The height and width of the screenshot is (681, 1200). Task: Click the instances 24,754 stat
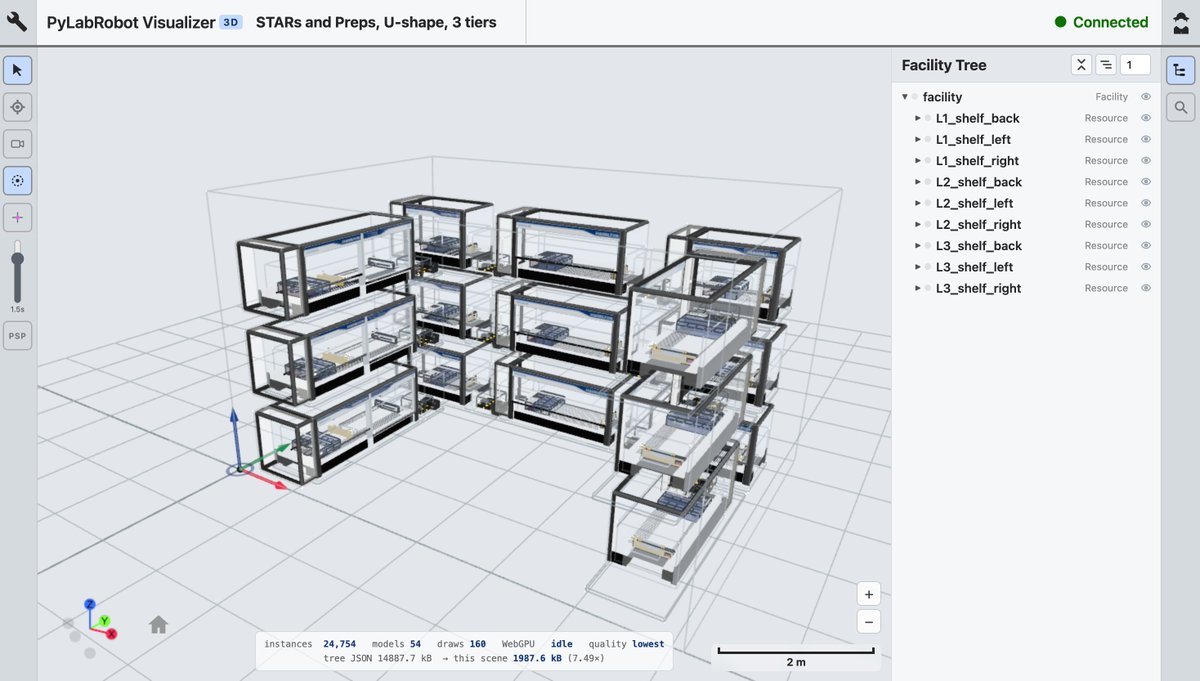[x=310, y=644]
